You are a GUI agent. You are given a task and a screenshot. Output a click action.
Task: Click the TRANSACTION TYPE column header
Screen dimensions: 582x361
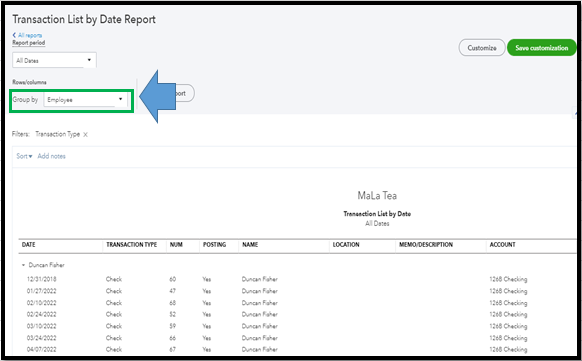131,245
